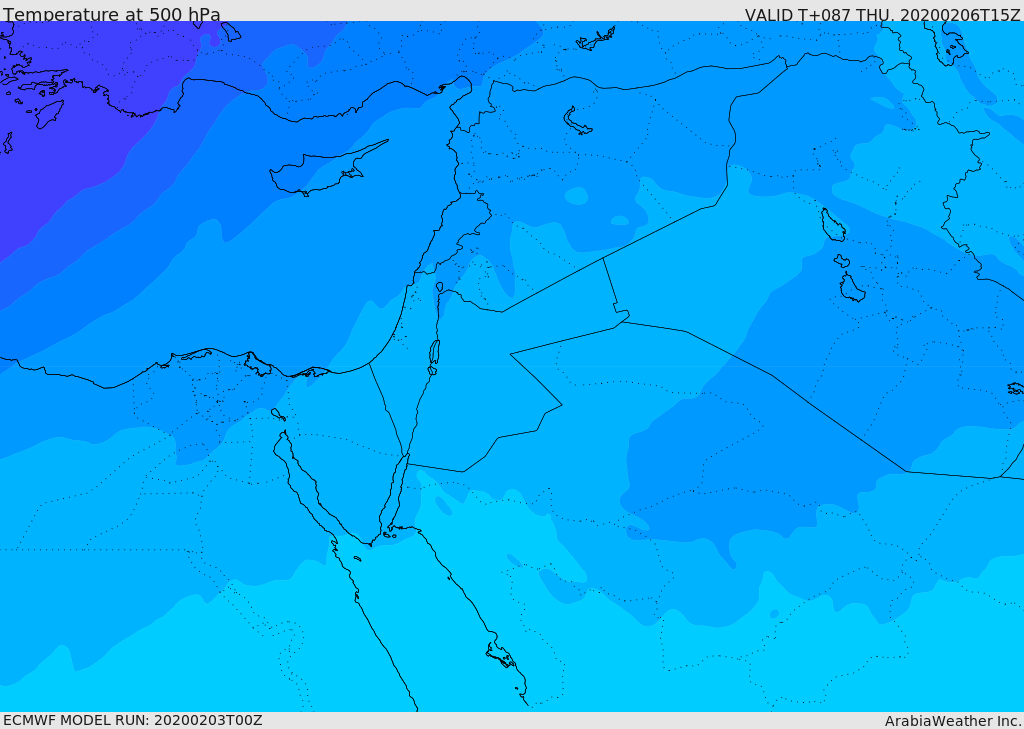Viewport: 1024px width, 729px height.
Task: Click the 'Temperature at 500 hPa' title text
Action: click(112, 14)
